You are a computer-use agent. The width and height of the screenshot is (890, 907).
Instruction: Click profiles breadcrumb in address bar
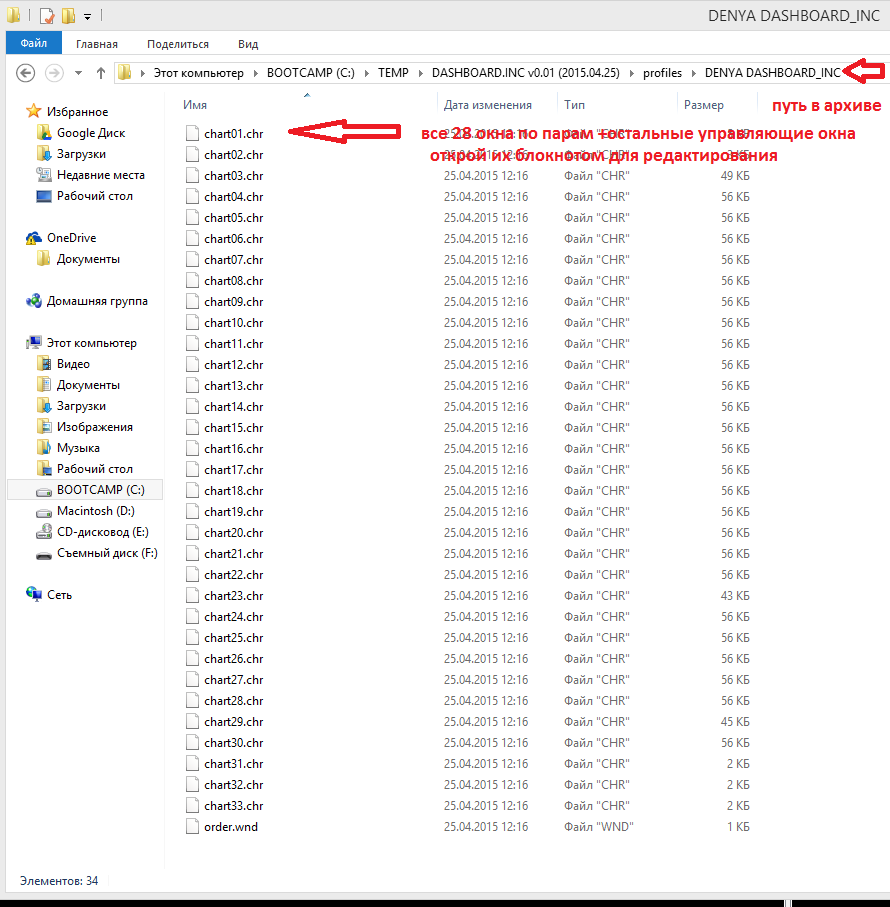(x=662, y=73)
